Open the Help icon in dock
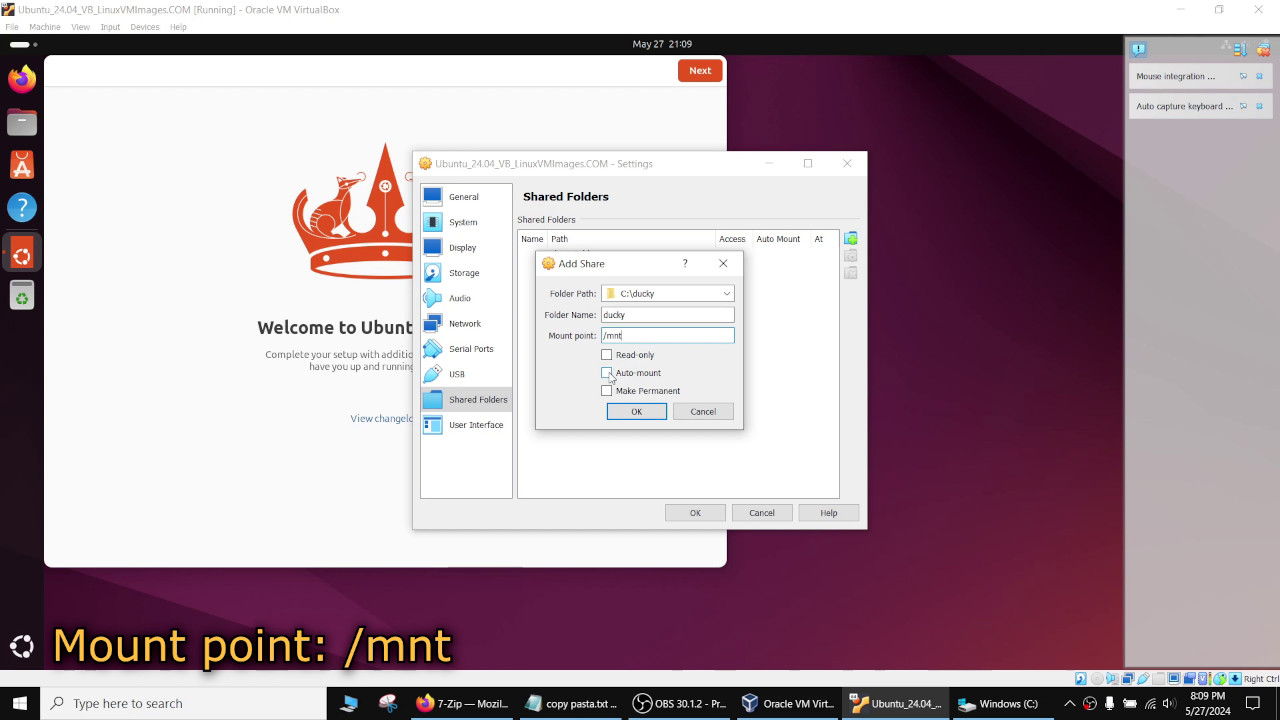The height and width of the screenshot is (720, 1280). coord(22,208)
